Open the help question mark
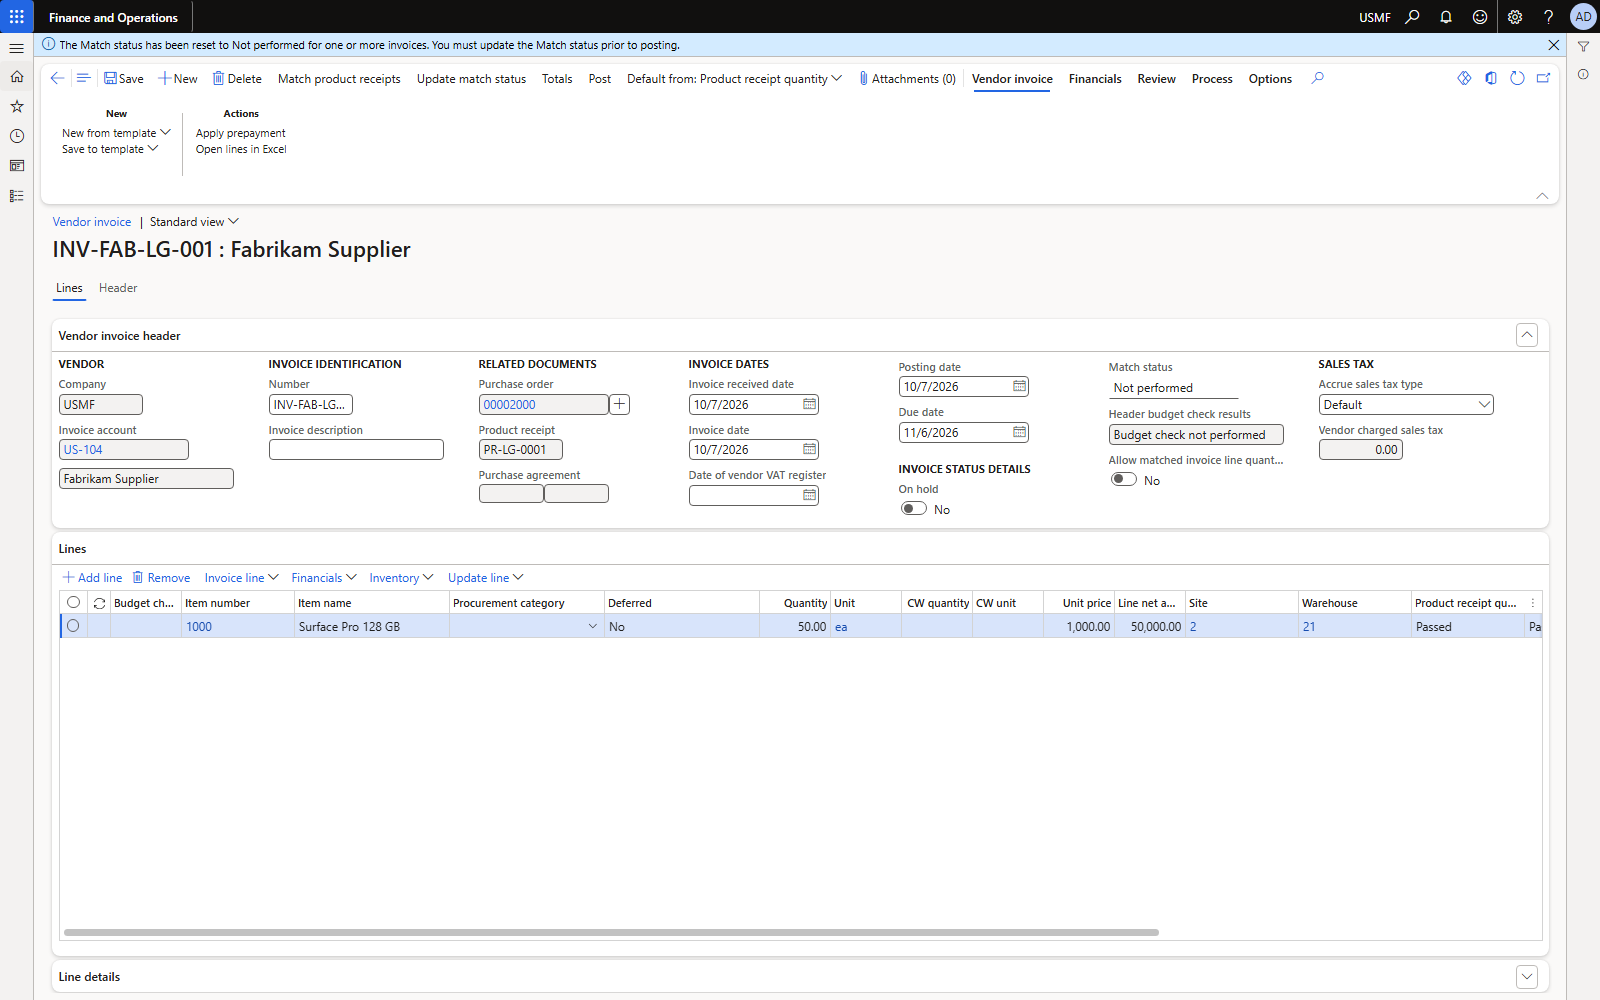1600x1000 pixels. 1548,17
